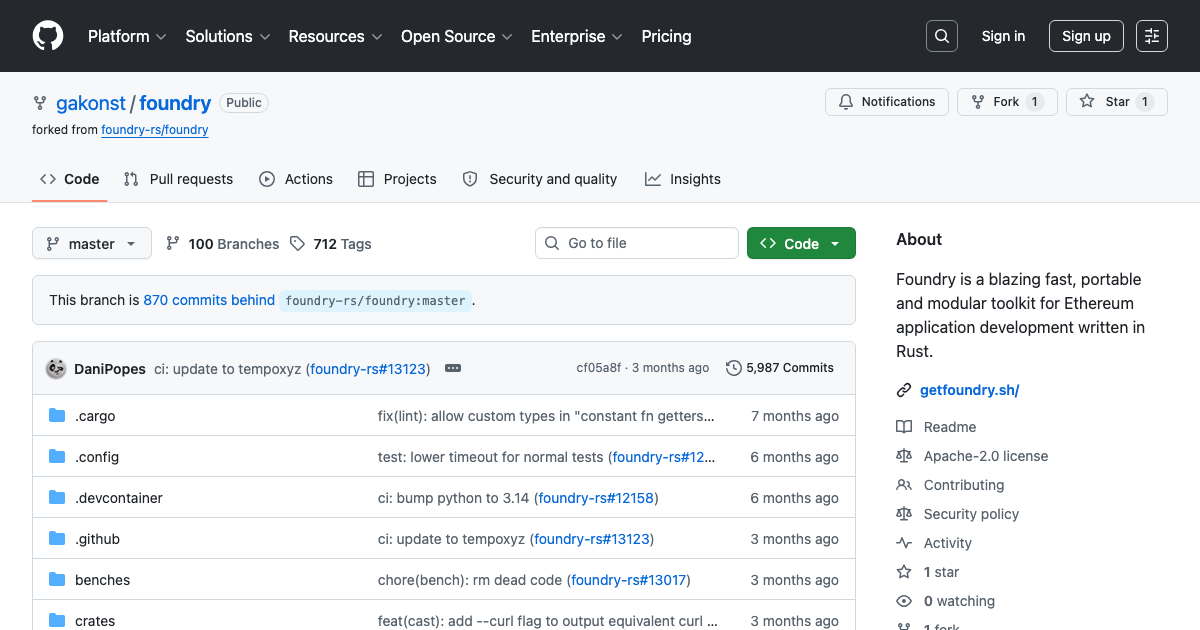Switch to the Actions tab
This screenshot has height=630, width=1200.
296,179
